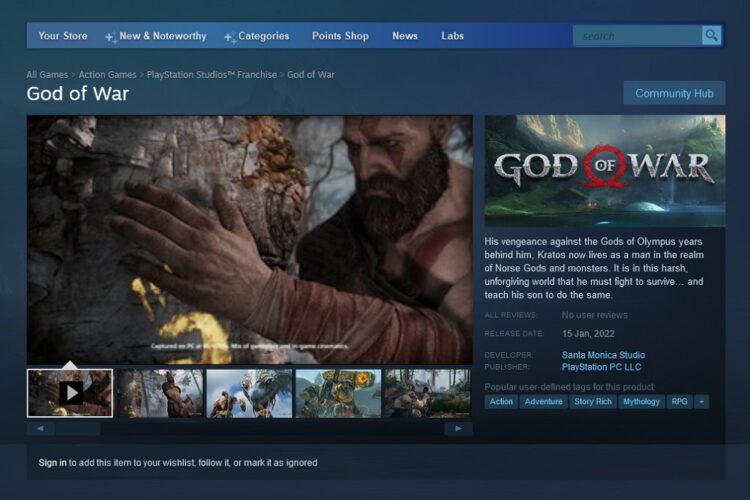Click the release date '15 Jan, 2022'

pyautogui.click(x=588, y=333)
